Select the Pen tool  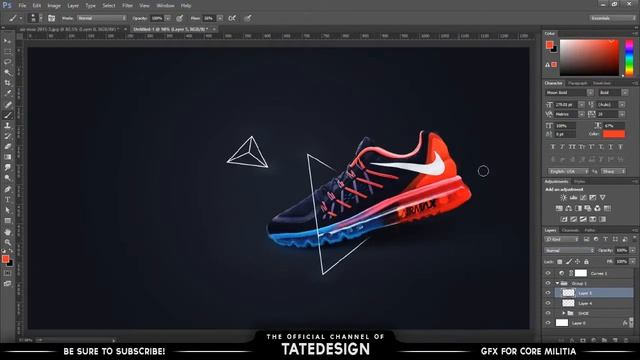click(x=7, y=189)
